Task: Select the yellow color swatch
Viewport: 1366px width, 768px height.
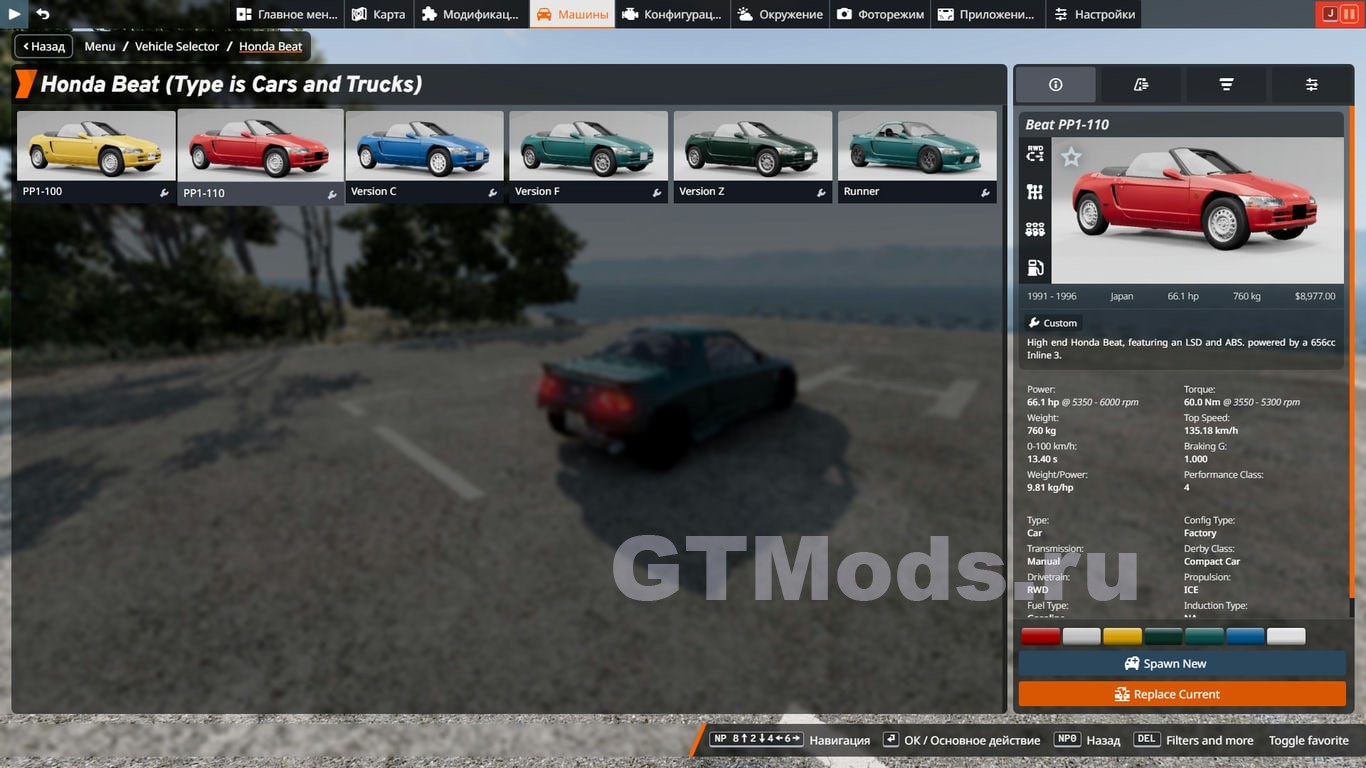Action: (1122, 636)
